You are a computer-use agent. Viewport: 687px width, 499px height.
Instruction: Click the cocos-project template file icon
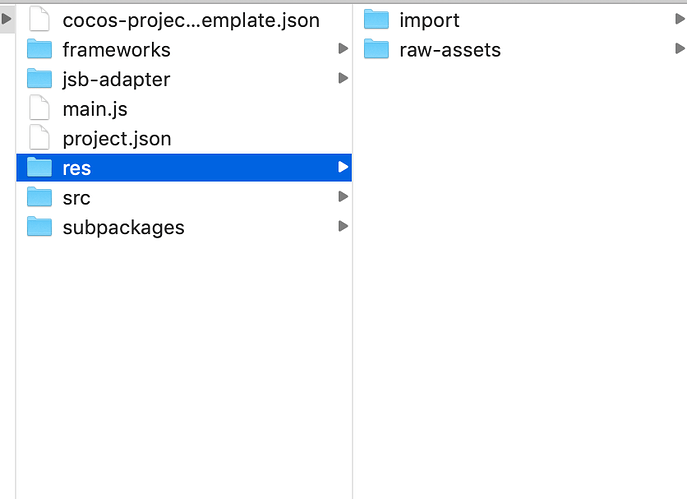coord(39,20)
